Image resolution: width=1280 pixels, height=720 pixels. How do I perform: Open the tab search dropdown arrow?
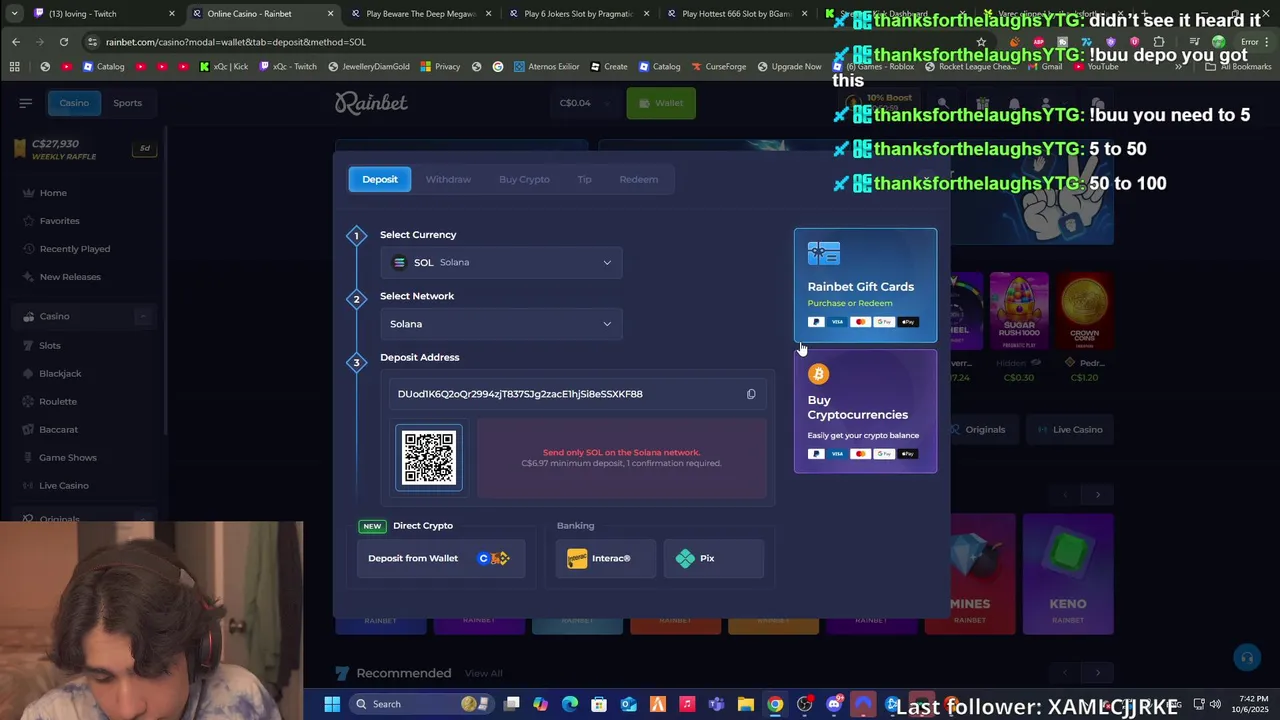[x=14, y=14]
